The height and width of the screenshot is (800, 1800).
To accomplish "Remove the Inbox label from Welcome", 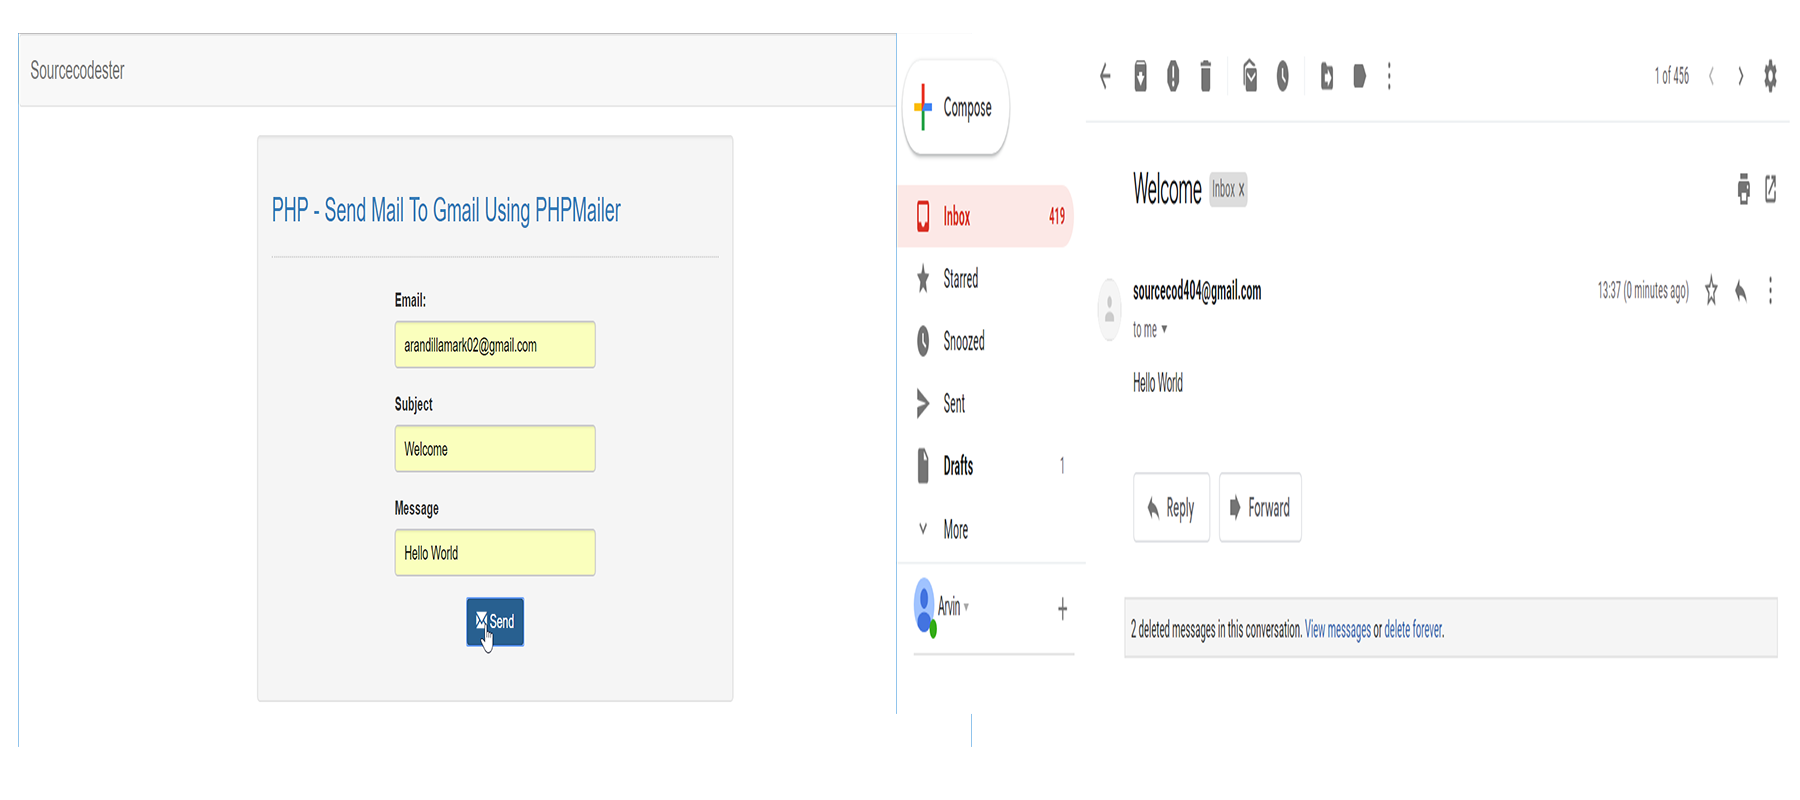I will click(x=1241, y=190).
